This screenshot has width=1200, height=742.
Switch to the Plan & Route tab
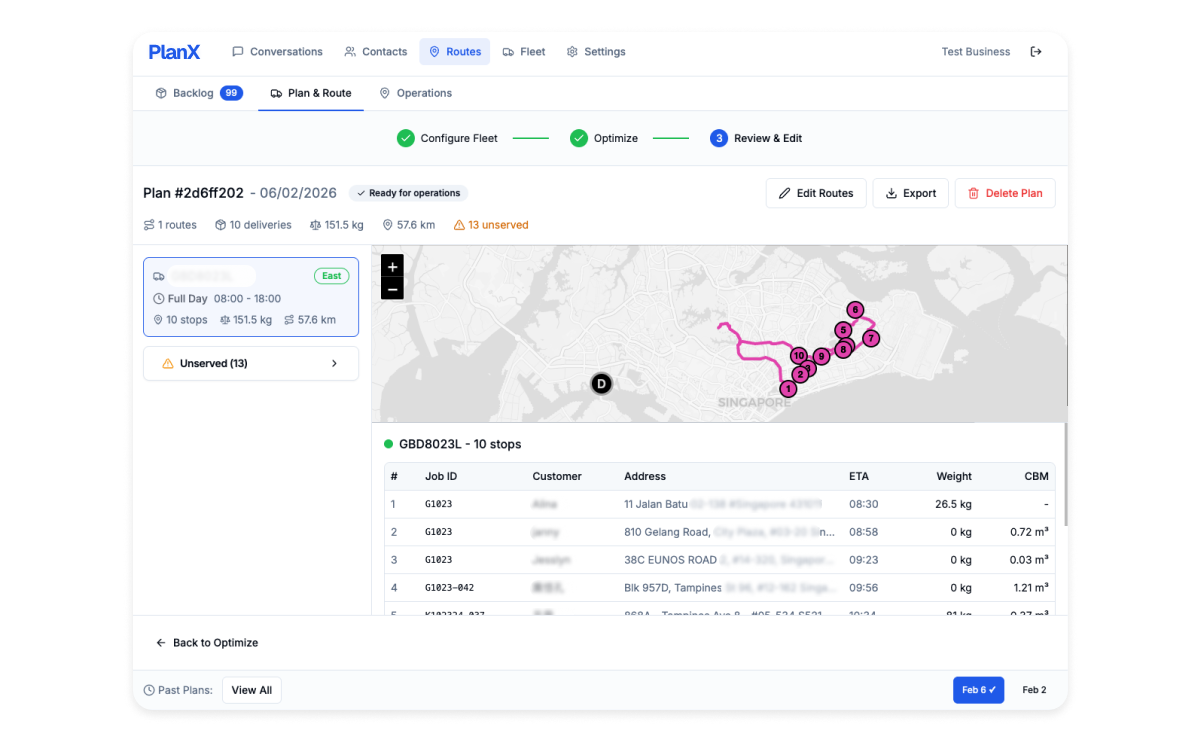coord(311,93)
